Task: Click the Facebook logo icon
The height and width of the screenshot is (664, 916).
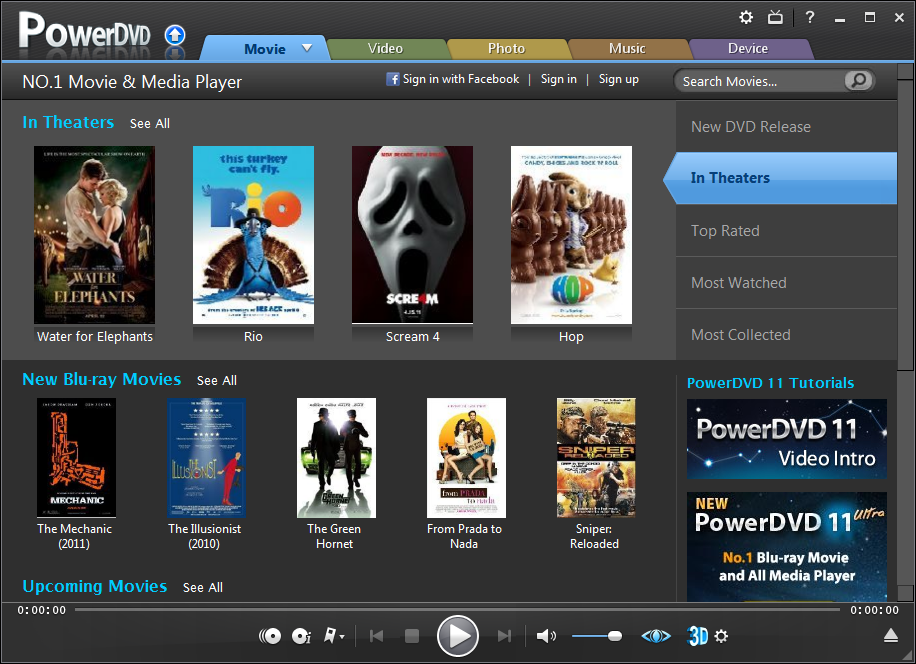Action: pos(393,79)
